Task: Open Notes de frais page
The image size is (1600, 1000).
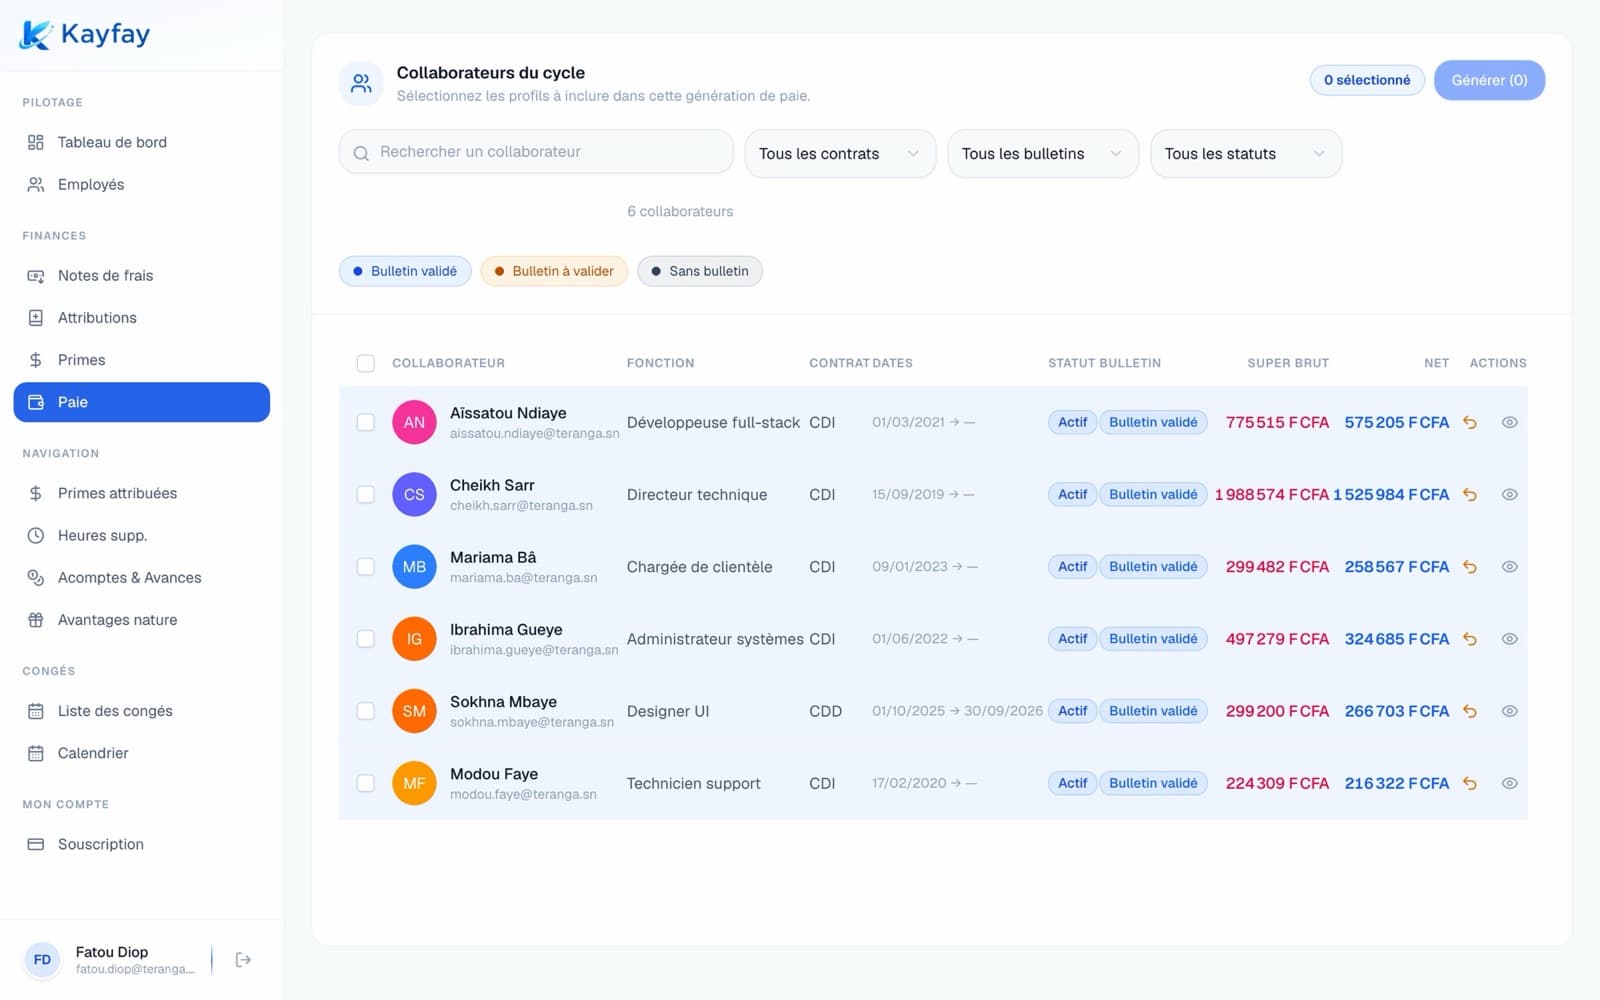Action: (x=141, y=275)
